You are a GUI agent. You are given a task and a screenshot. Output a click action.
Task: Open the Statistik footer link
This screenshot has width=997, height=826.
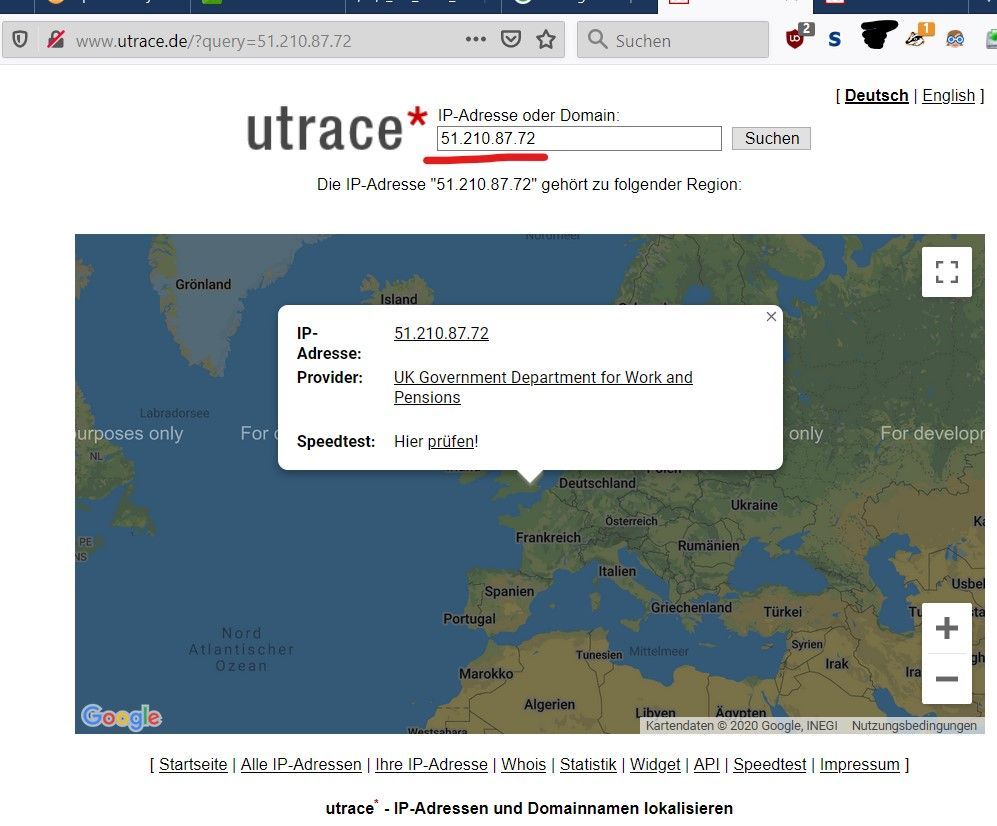(588, 764)
